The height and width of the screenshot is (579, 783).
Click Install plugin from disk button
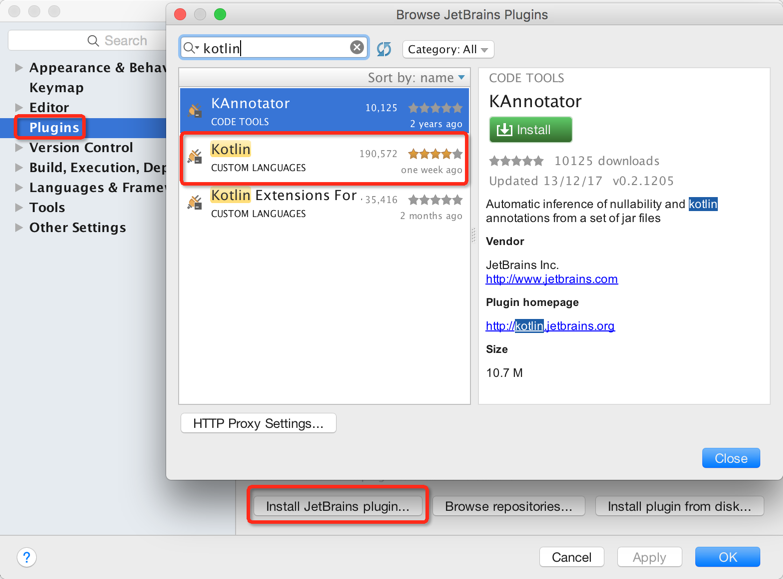pyautogui.click(x=679, y=506)
